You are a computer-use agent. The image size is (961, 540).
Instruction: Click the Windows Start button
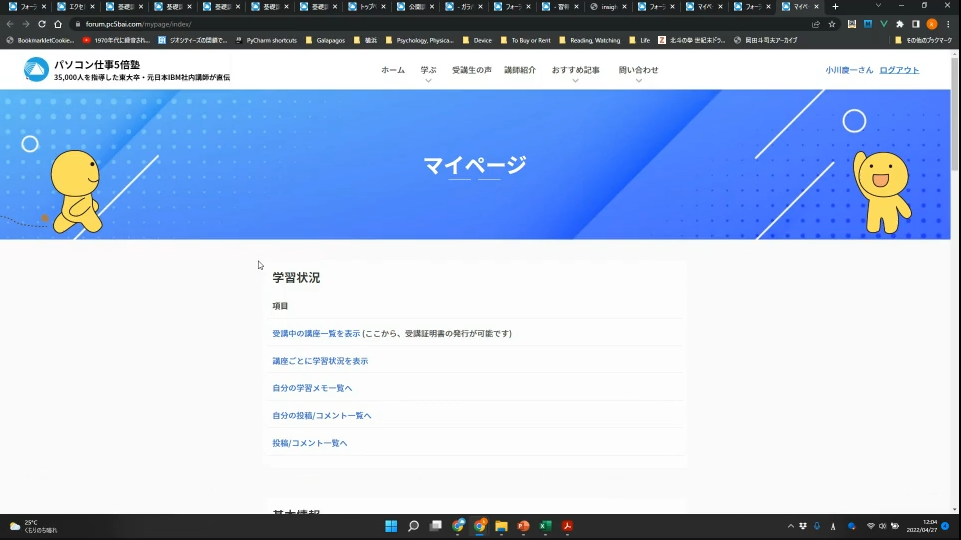[x=391, y=526]
